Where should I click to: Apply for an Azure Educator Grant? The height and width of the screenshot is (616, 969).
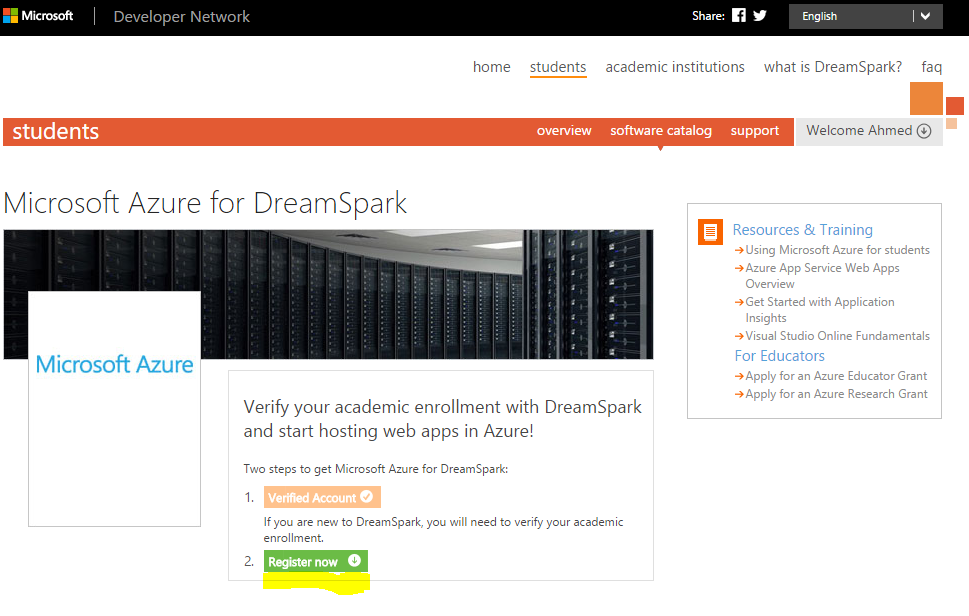click(x=836, y=376)
